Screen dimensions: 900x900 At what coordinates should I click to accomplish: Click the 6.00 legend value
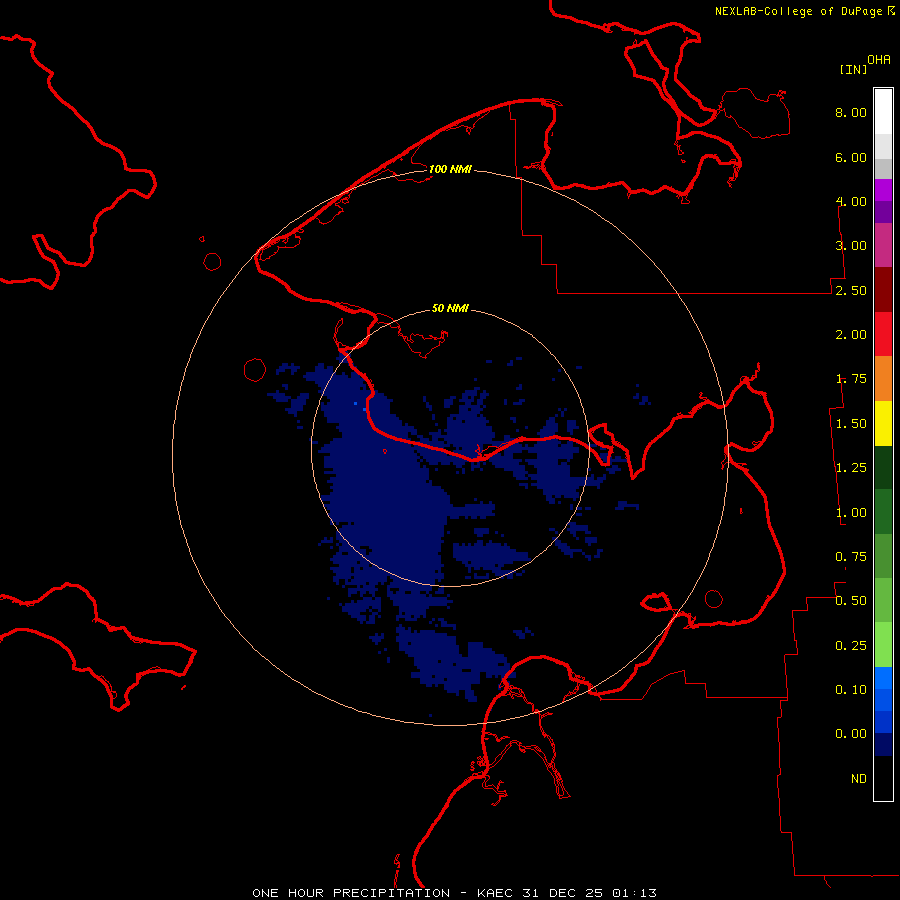pyautogui.click(x=851, y=157)
